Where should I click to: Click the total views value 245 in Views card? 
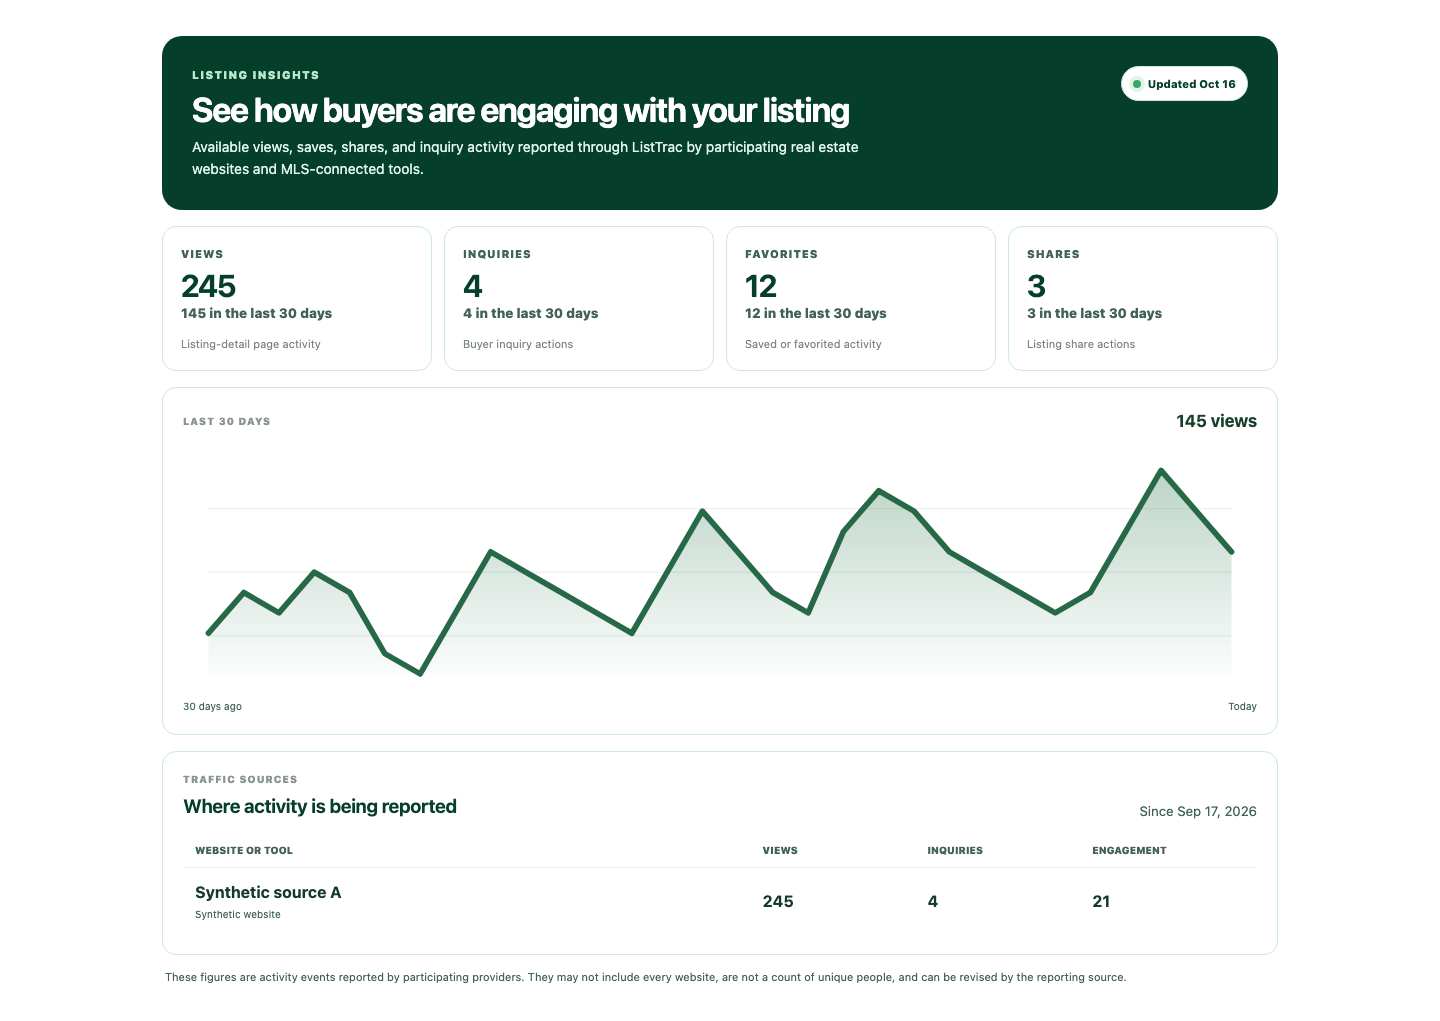click(x=208, y=286)
